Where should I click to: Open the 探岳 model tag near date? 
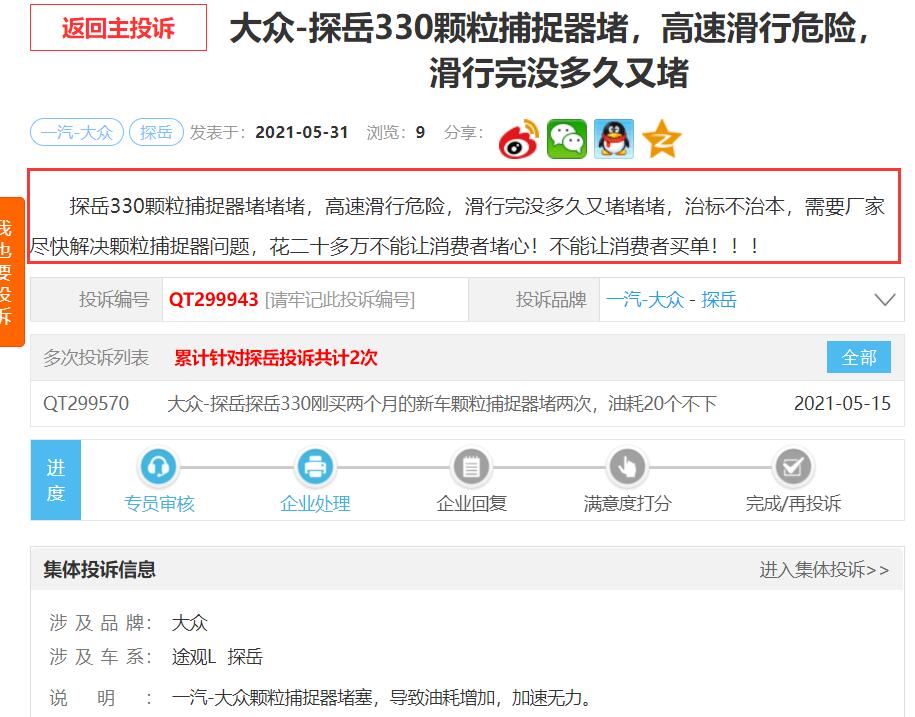point(156,132)
